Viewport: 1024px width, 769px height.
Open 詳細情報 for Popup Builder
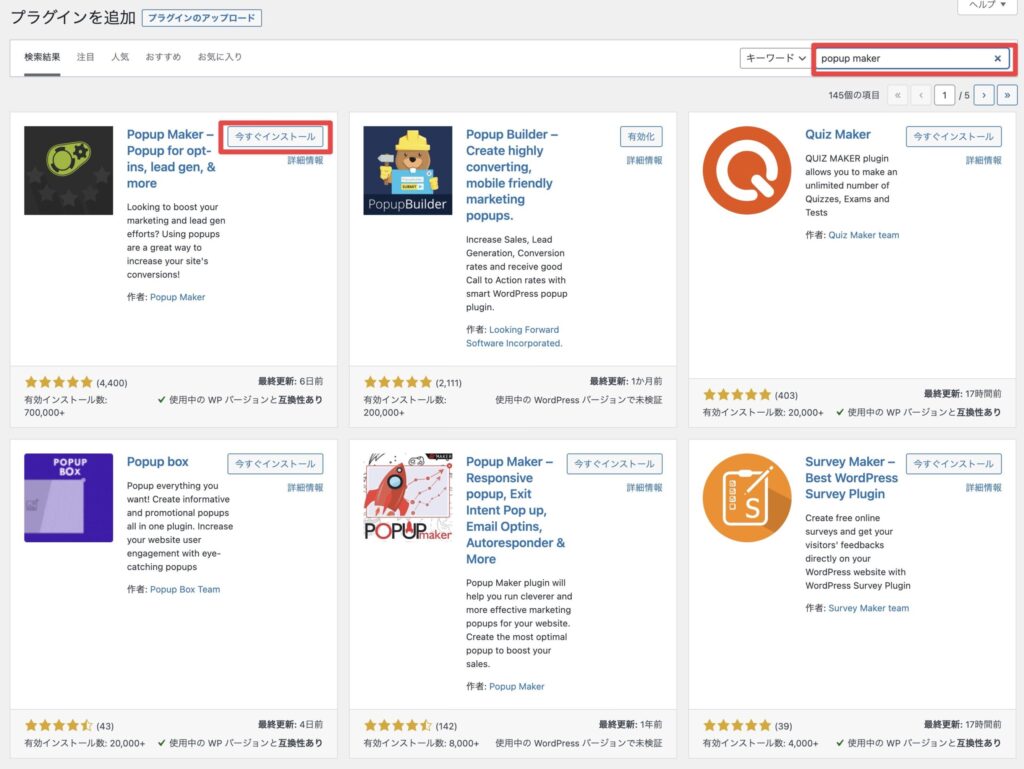pos(644,161)
